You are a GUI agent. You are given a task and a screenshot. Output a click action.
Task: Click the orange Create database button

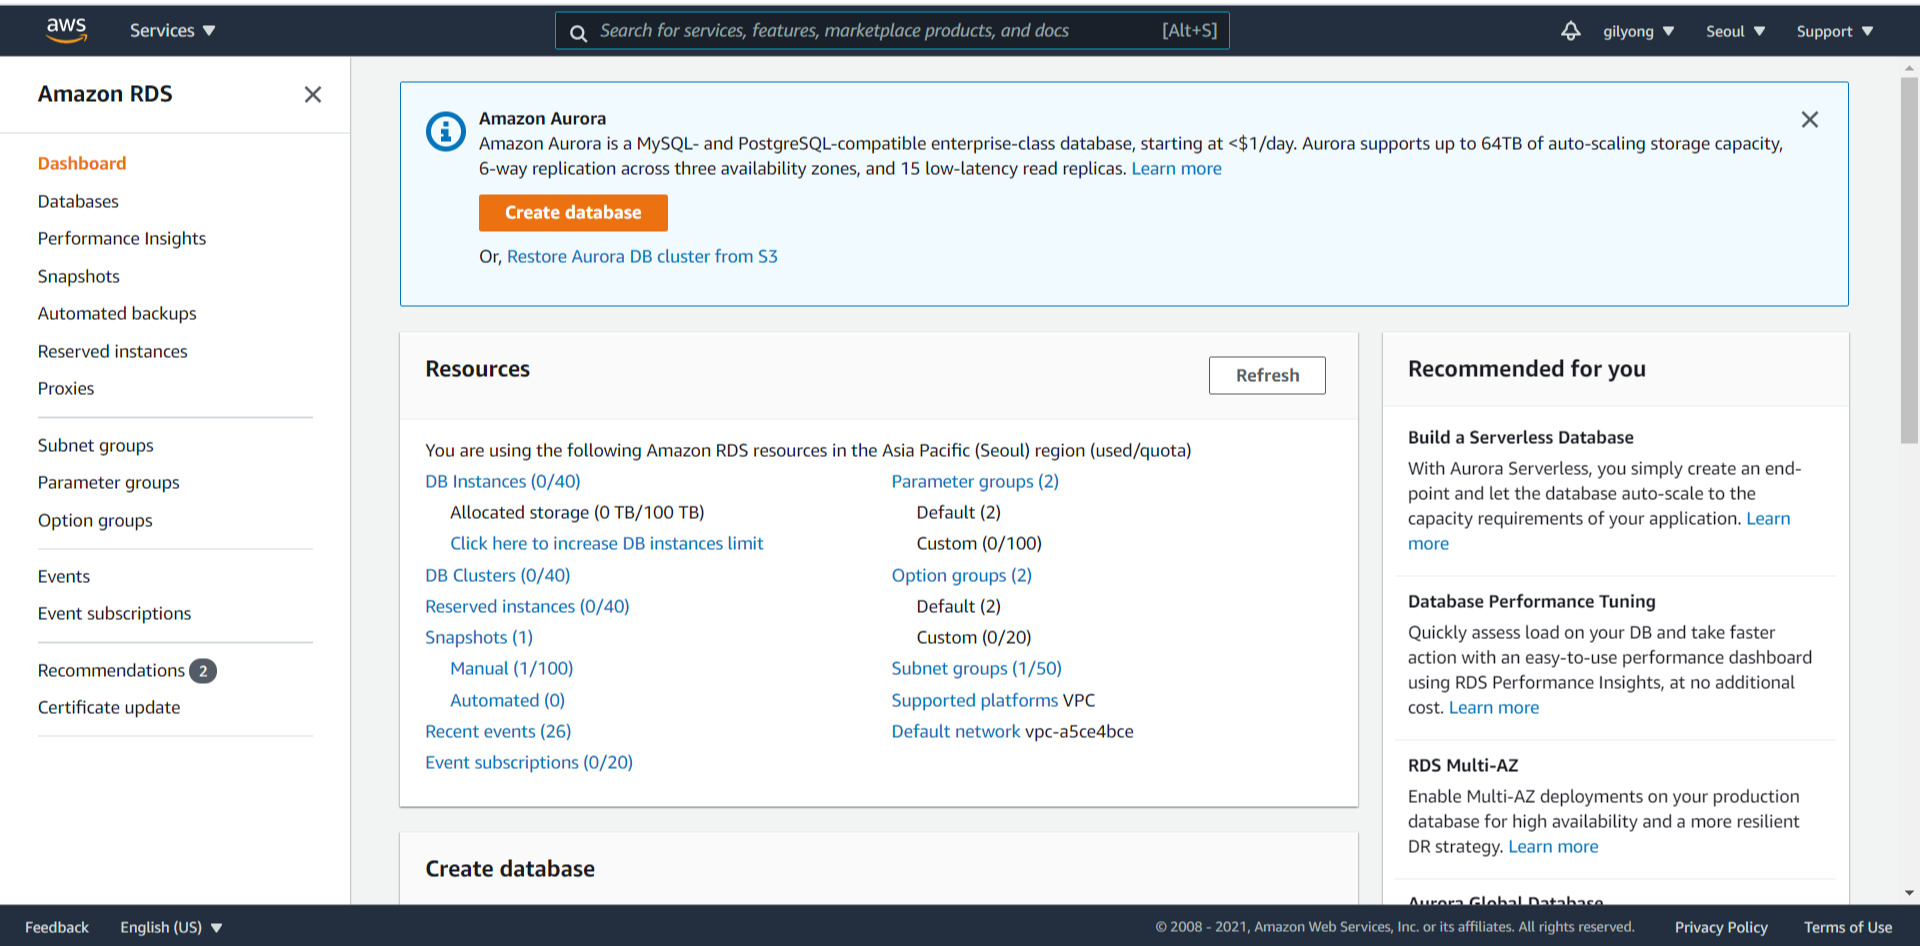pyautogui.click(x=573, y=212)
